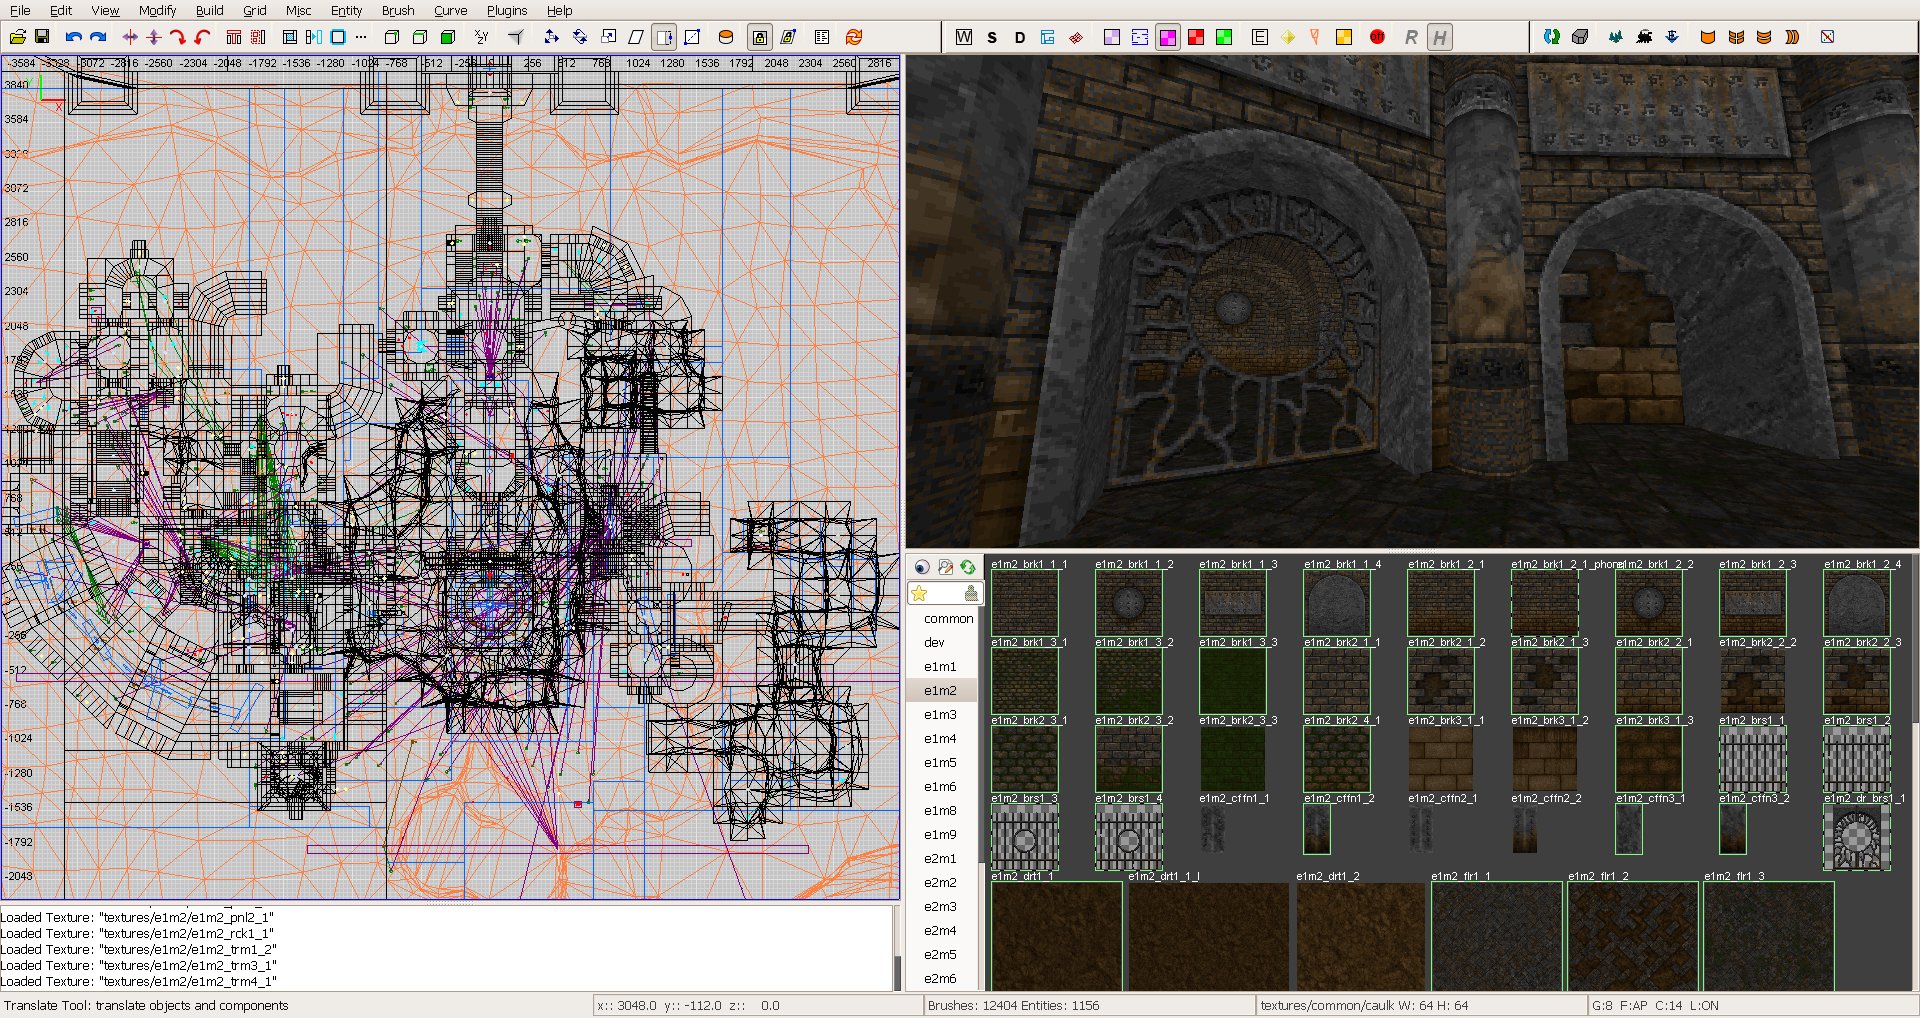Click the gray cube icon on right toolbar
Screen dimensions: 1920x1018
click(x=1580, y=37)
